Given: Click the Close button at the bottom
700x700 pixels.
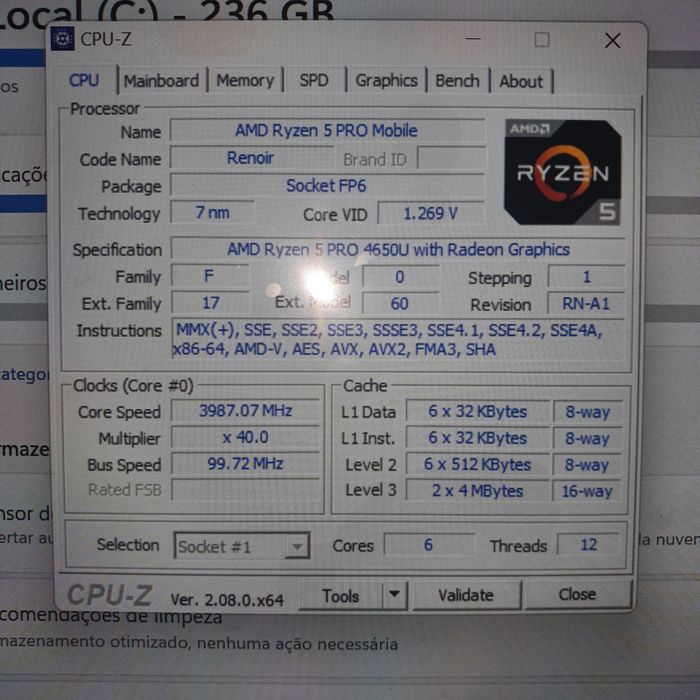Looking at the screenshot, I should tap(577, 594).
